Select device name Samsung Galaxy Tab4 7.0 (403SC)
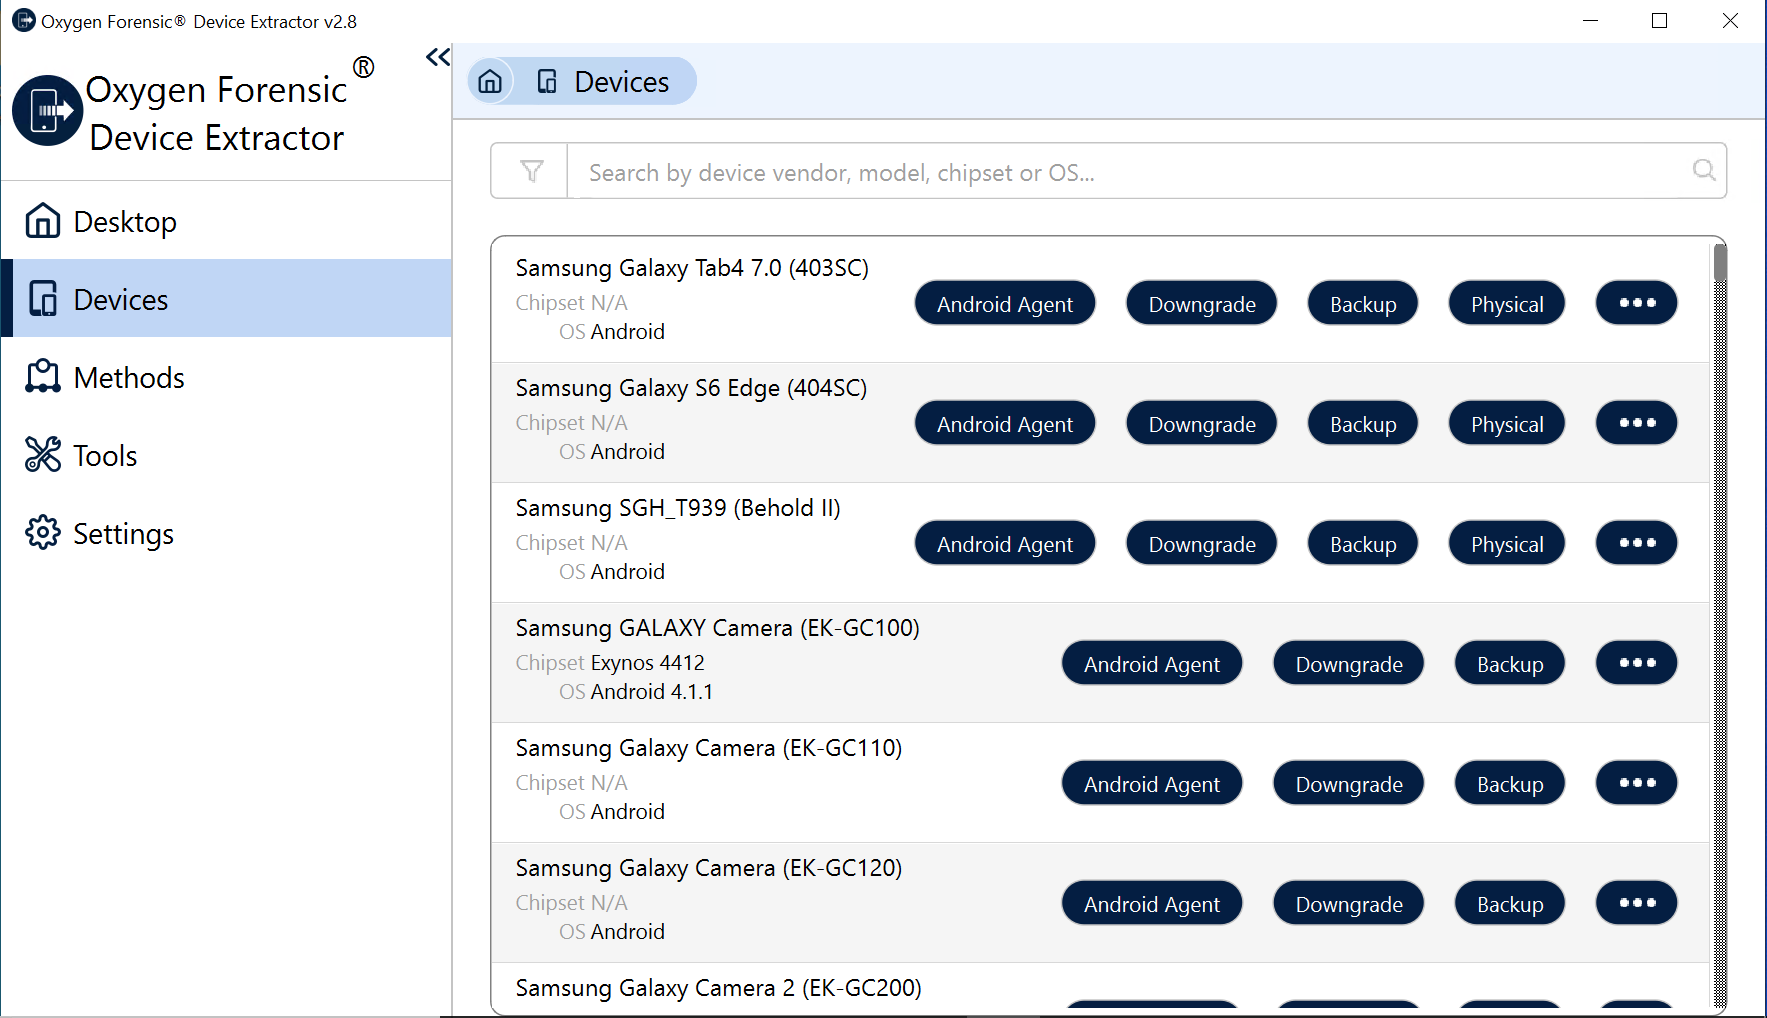Image resolution: width=1767 pixels, height=1018 pixels. coord(692,268)
